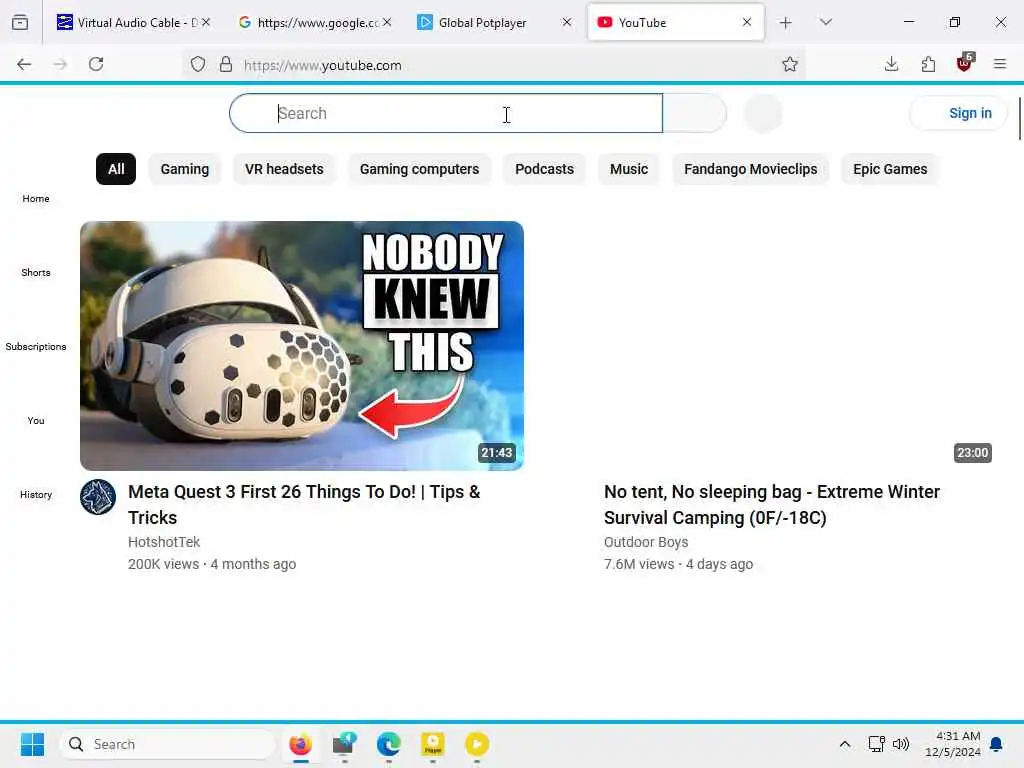Open the Meta Quest 3 headset thumbnail
This screenshot has width=1024, height=768.
click(302, 345)
